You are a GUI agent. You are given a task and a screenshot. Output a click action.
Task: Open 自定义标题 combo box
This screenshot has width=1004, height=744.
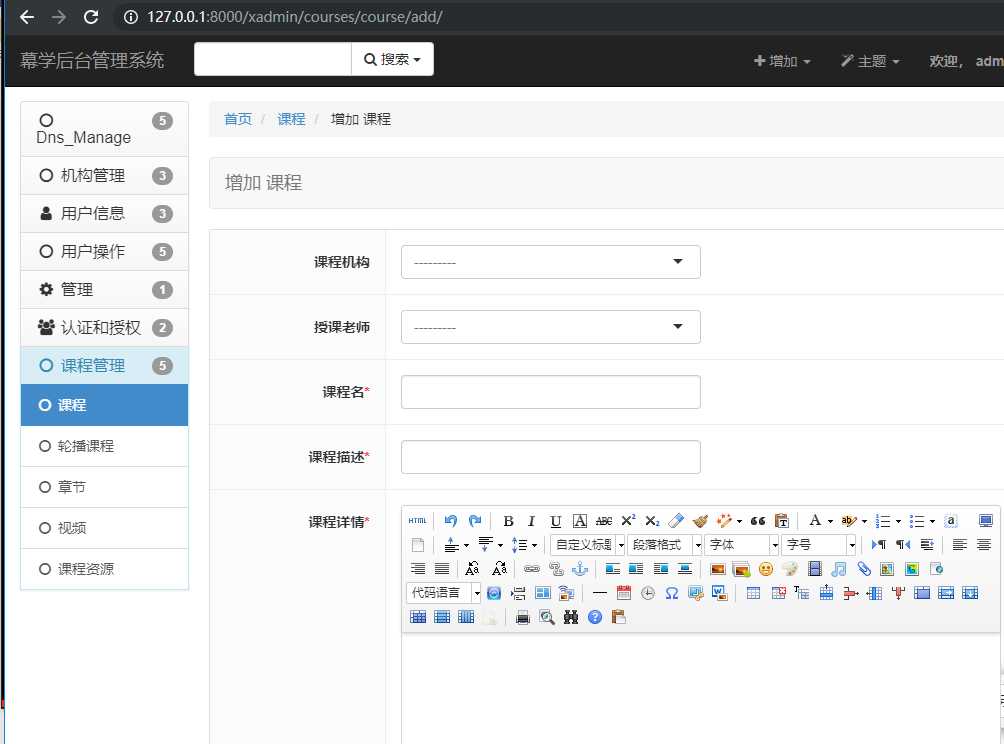[x=587, y=545]
